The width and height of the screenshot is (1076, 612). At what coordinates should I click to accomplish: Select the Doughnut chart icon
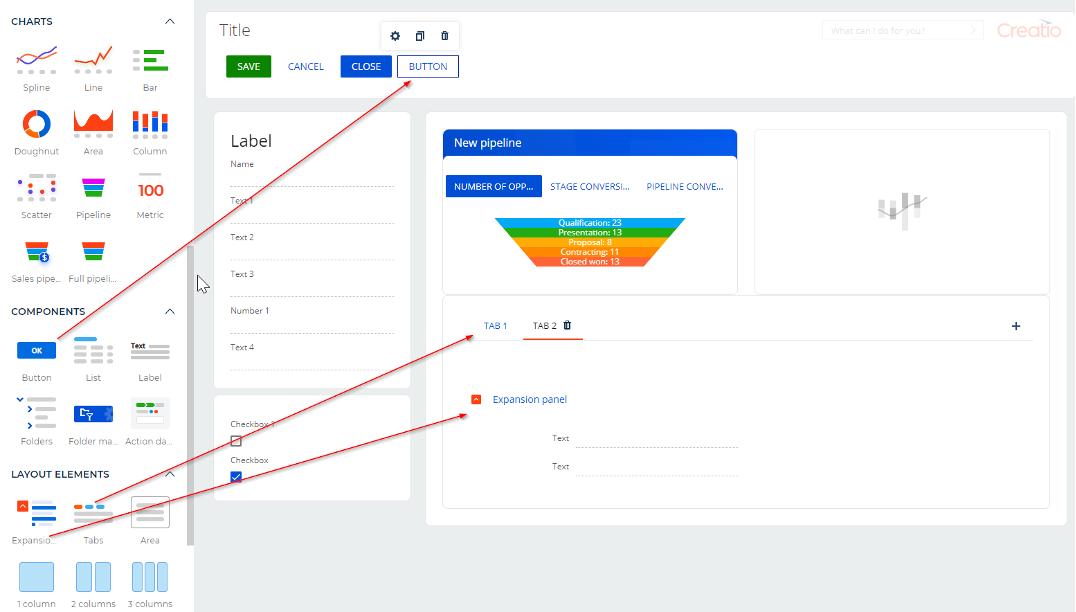[x=36, y=124]
